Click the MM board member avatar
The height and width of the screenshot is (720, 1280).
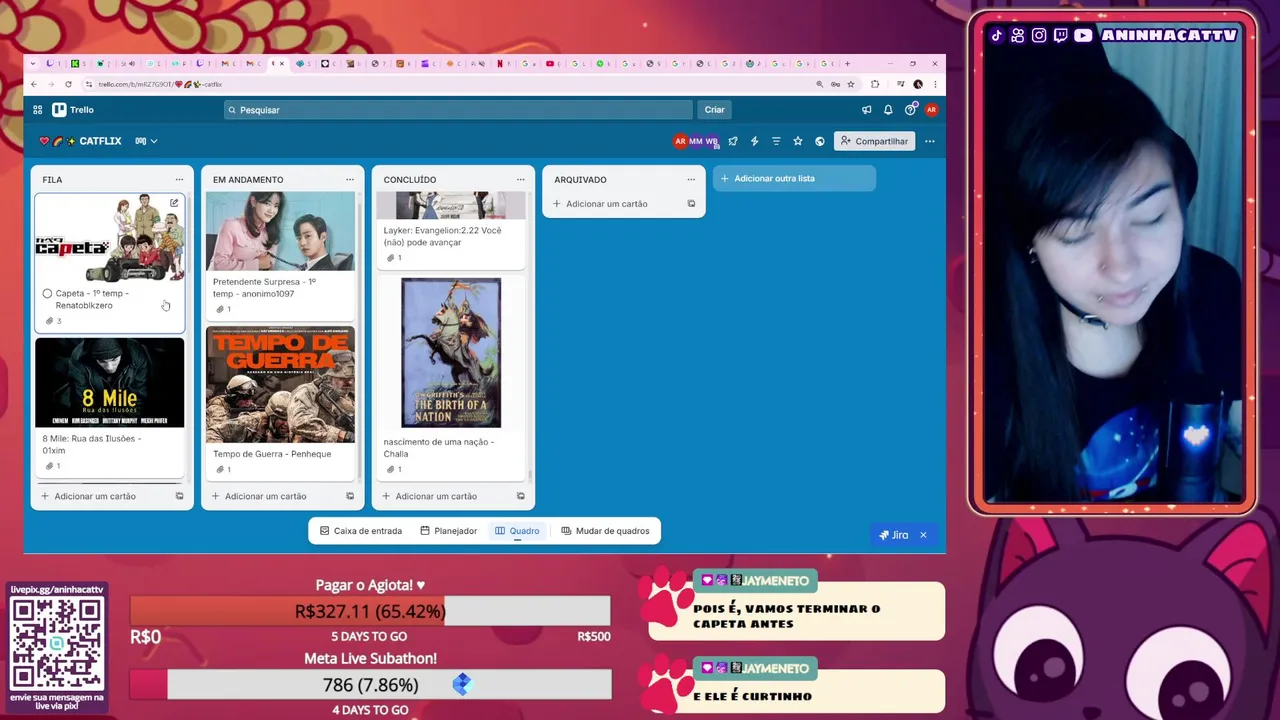pyautogui.click(x=696, y=141)
